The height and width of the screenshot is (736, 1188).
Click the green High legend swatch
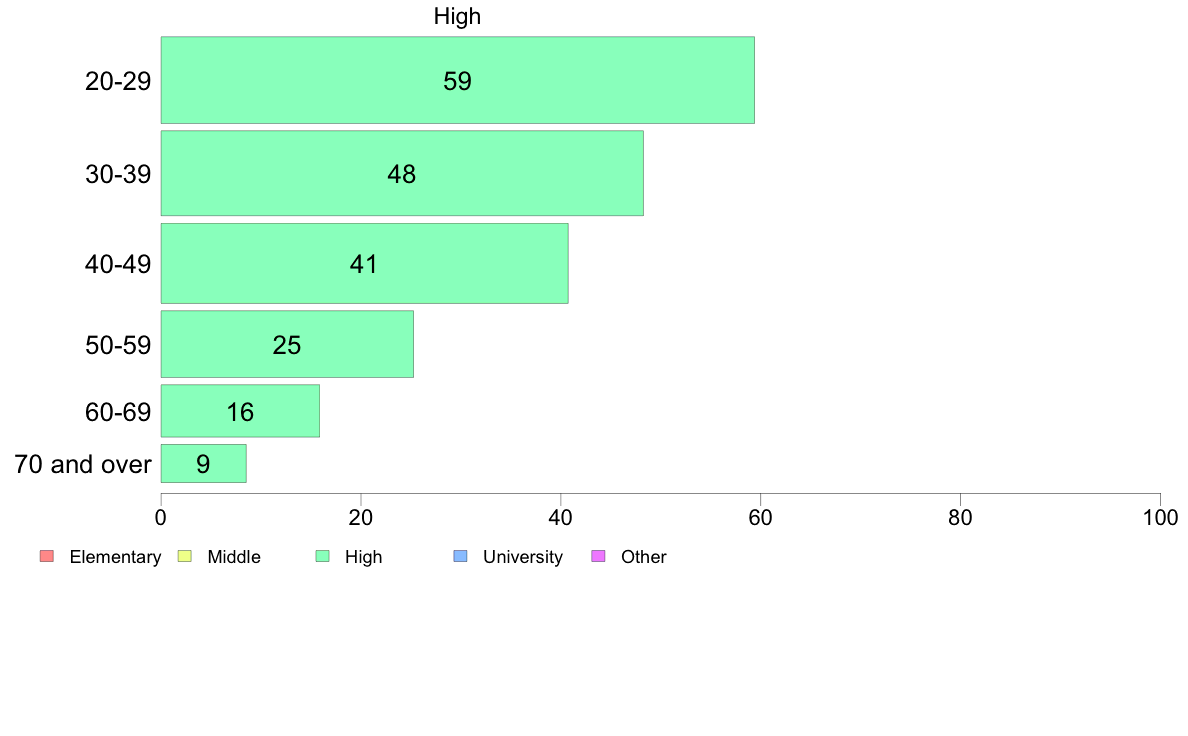(322, 556)
